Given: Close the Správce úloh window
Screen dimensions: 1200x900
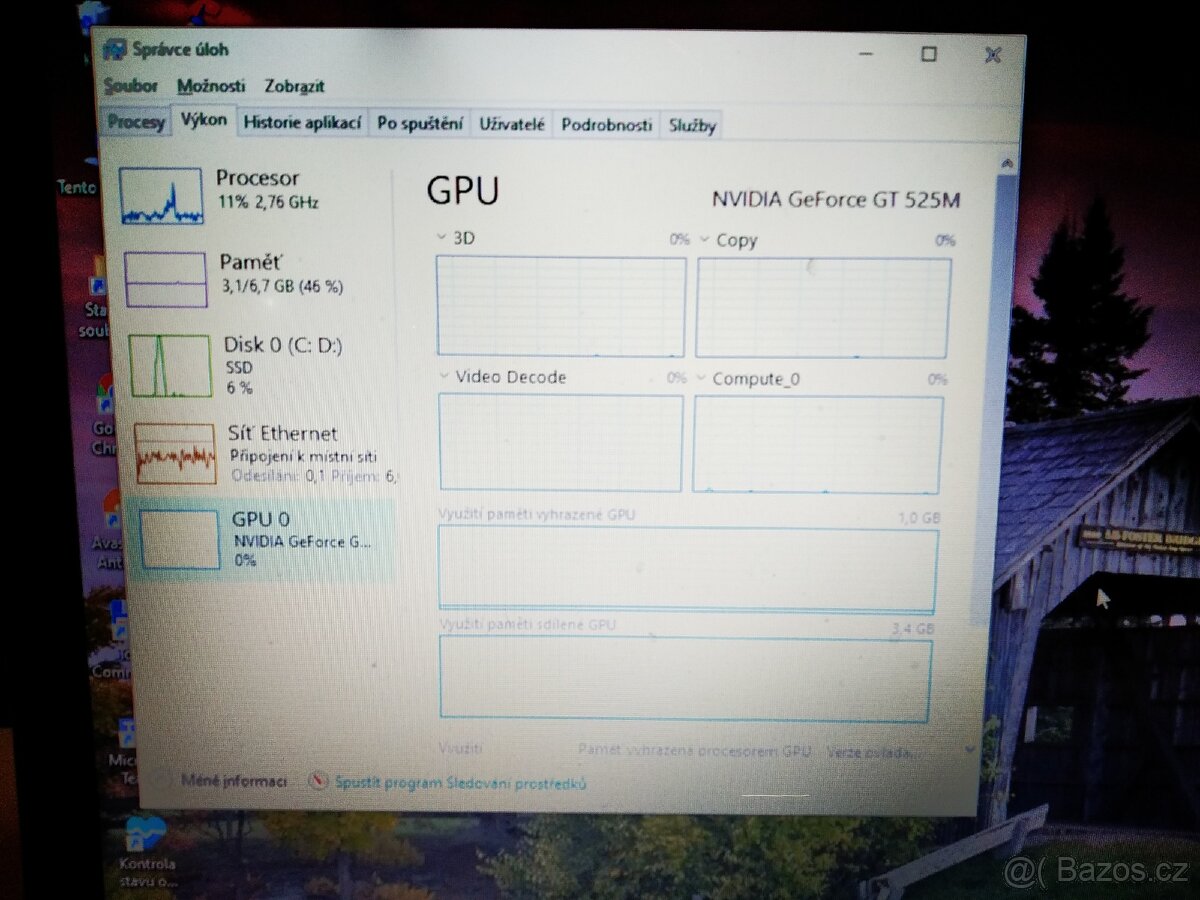Looking at the screenshot, I should [x=992, y=55].
